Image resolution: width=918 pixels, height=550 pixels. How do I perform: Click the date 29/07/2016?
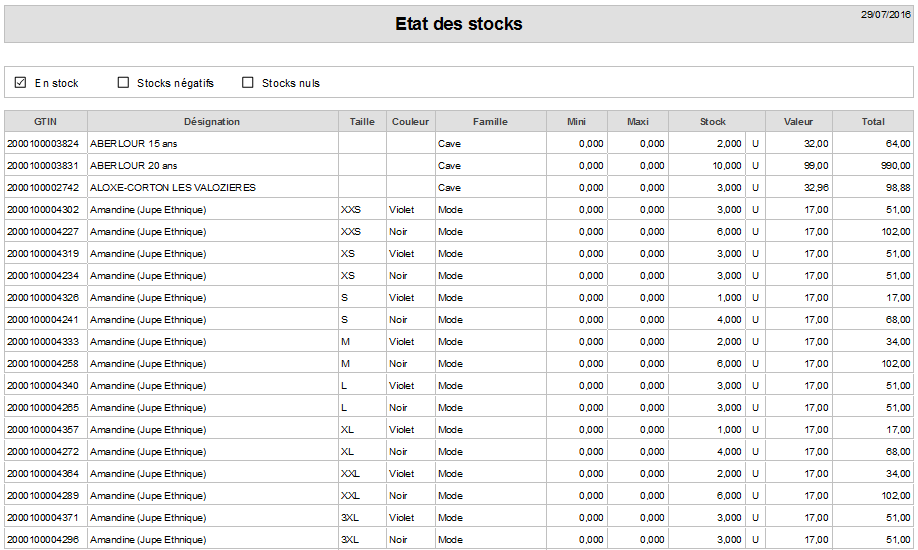pos(885,15)
